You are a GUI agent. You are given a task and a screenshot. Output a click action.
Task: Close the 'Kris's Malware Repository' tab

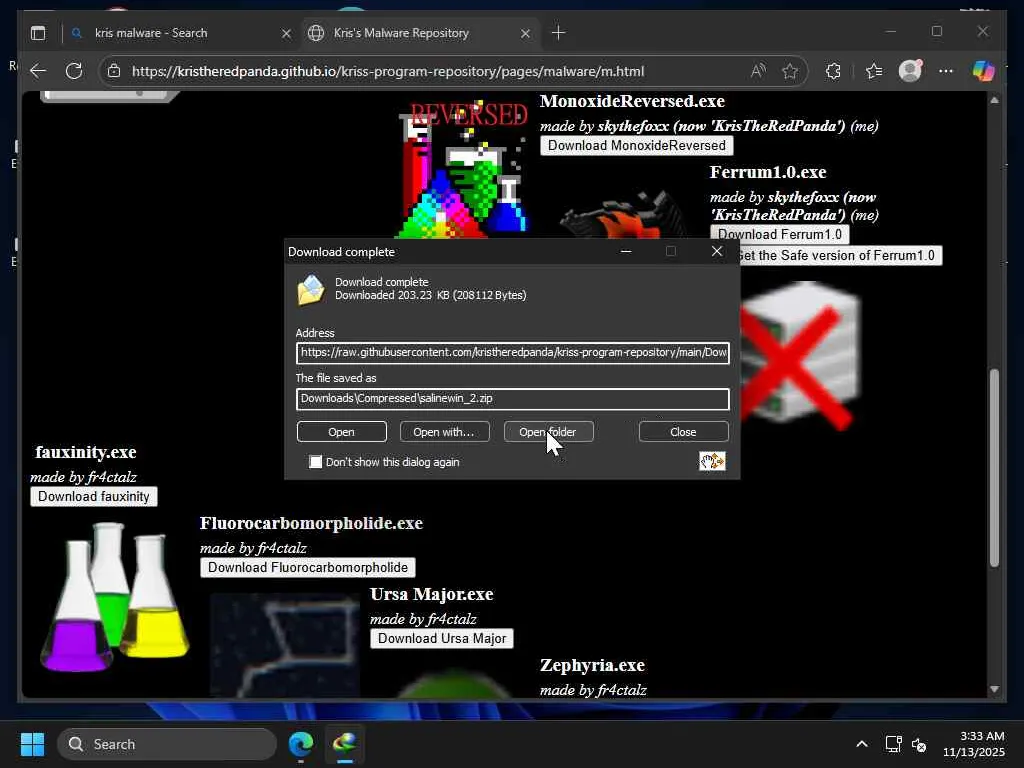click(x=525, y=33)
